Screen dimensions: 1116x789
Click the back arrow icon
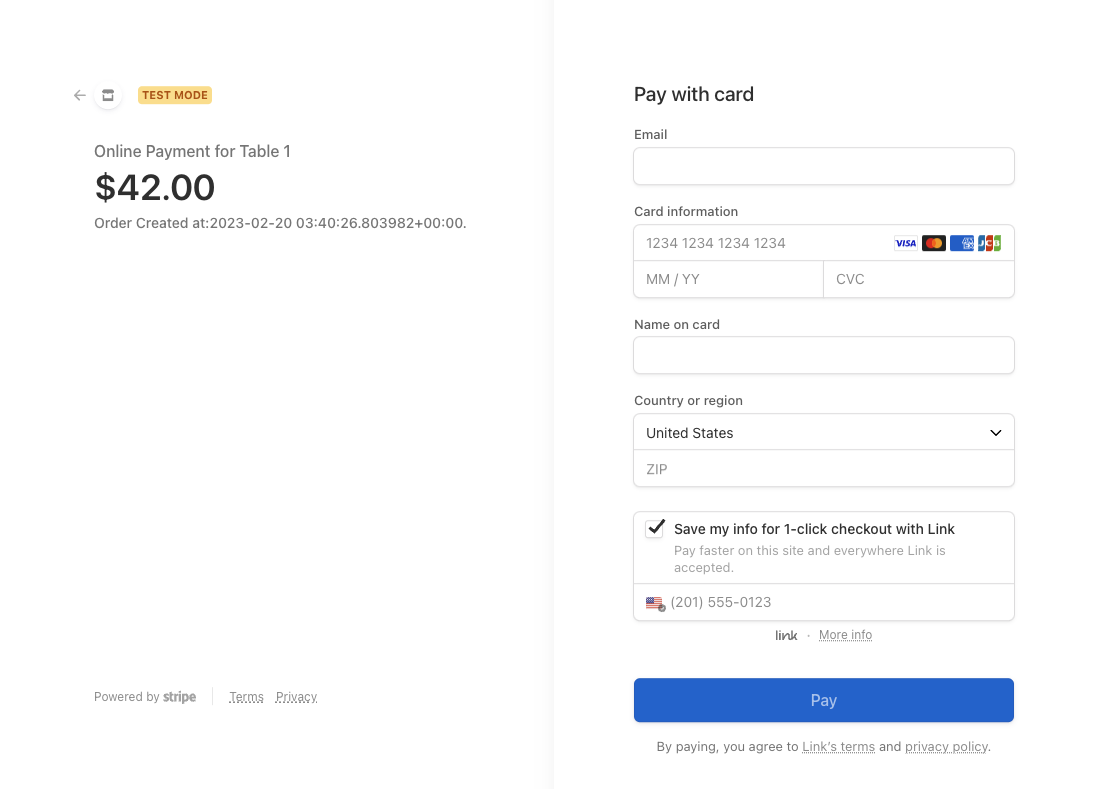coord(80,95)
